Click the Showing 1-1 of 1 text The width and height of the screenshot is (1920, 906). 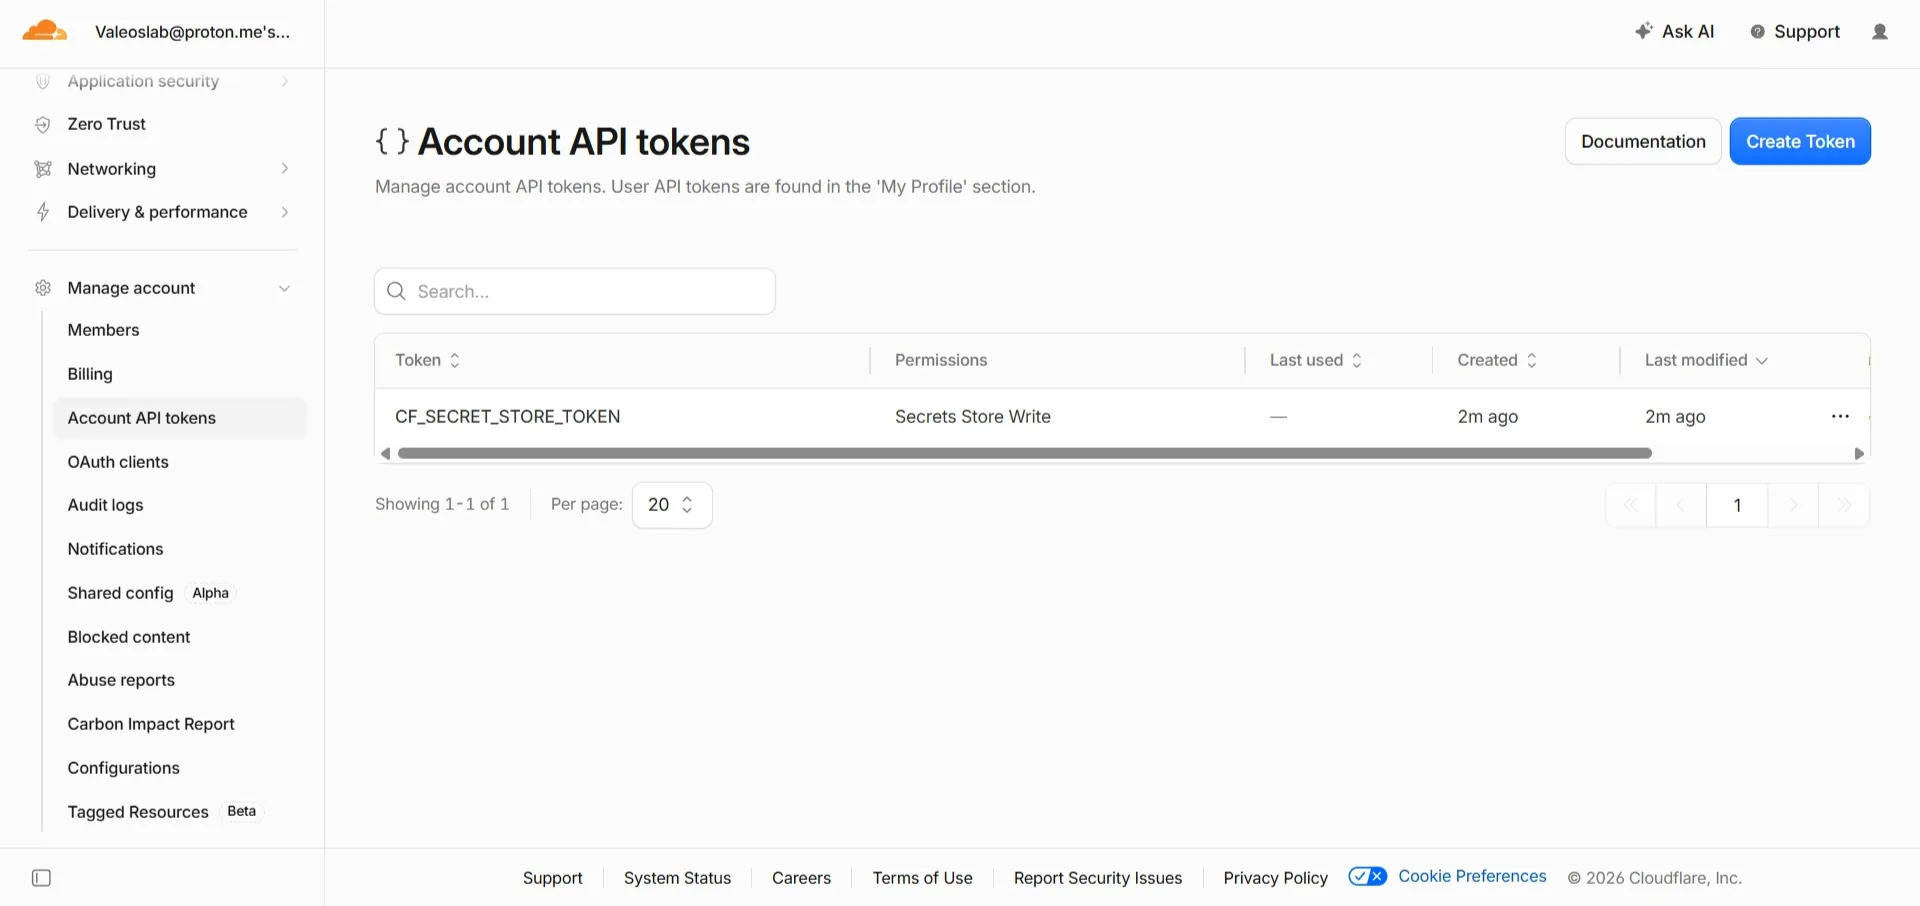[442, 504]
